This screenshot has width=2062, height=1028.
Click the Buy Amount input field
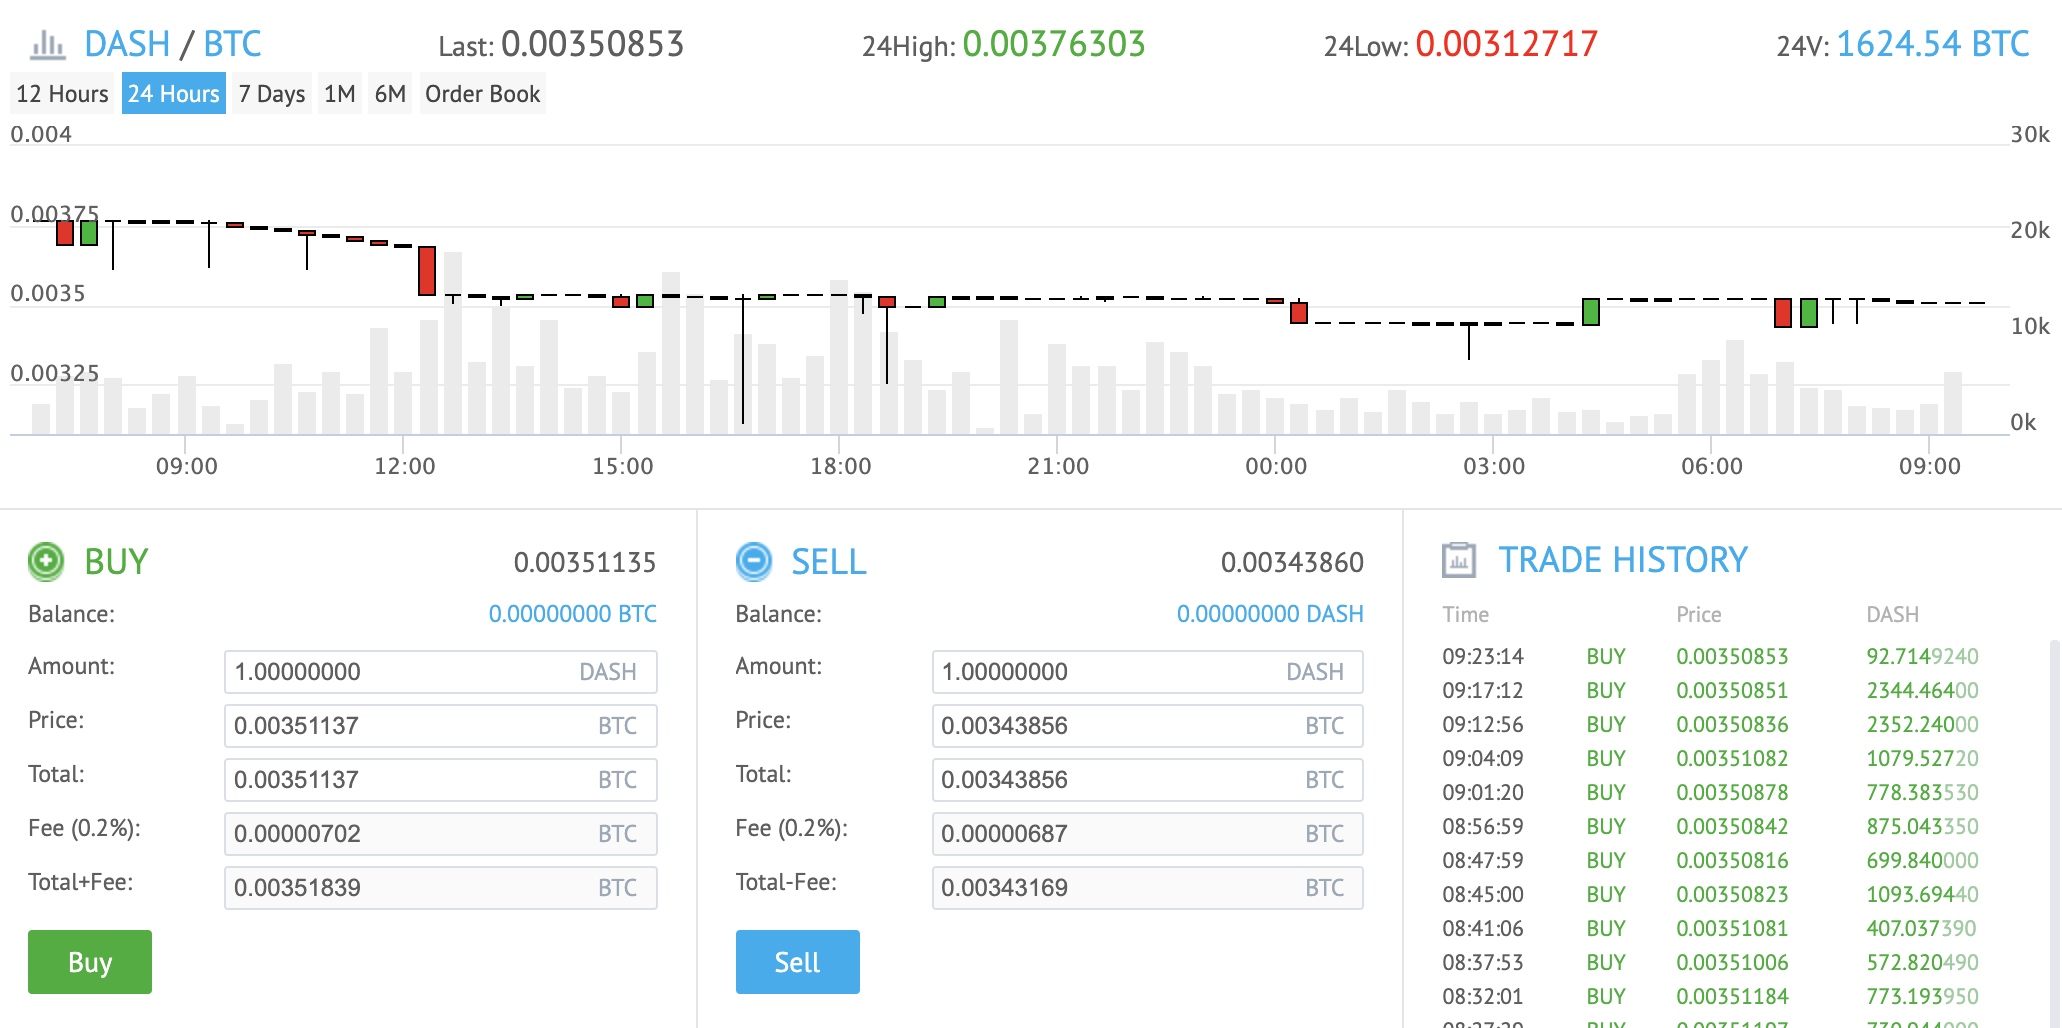point(440,671)
